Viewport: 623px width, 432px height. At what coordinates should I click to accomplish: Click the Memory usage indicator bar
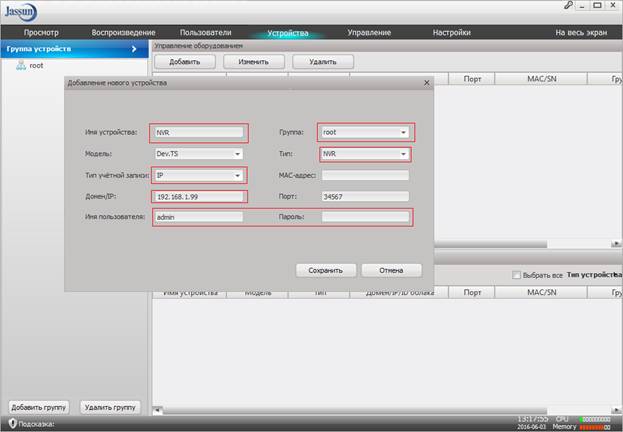point(595,427)
